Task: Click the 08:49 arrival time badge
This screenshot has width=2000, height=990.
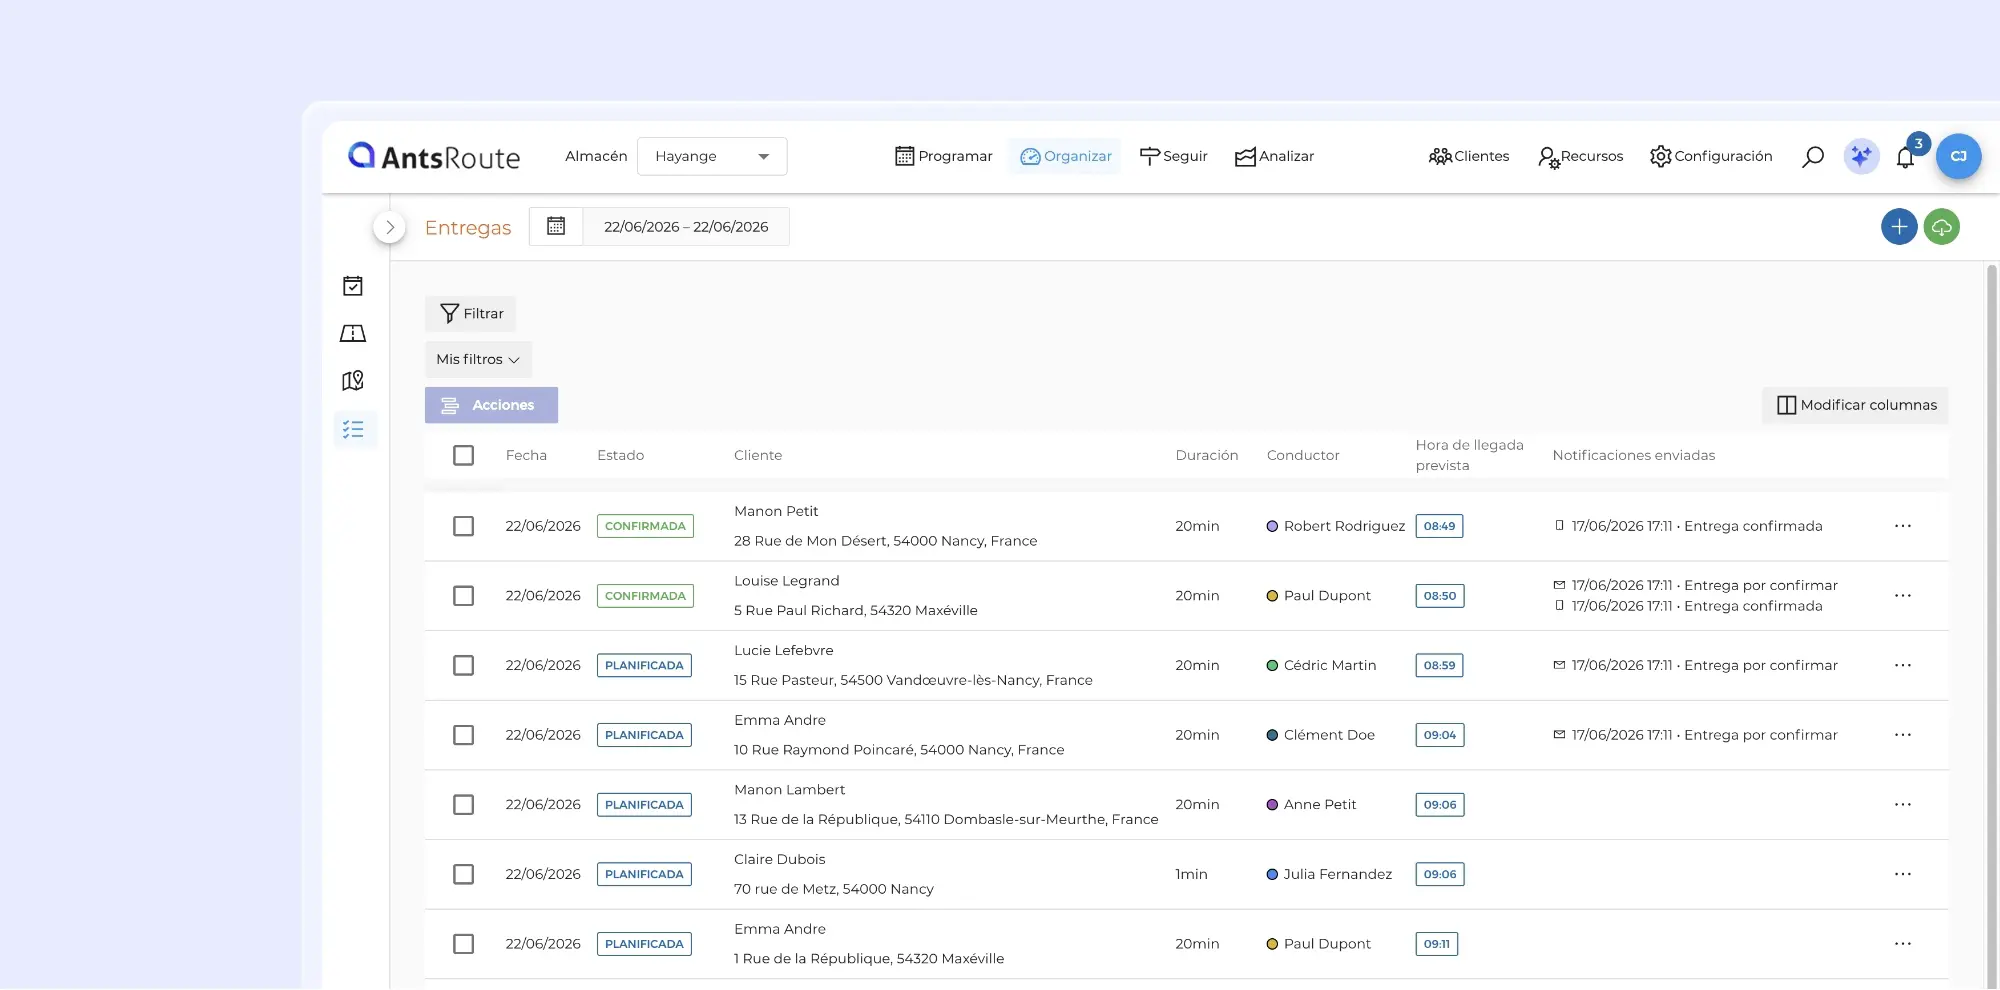Action: click(1439, 526)
